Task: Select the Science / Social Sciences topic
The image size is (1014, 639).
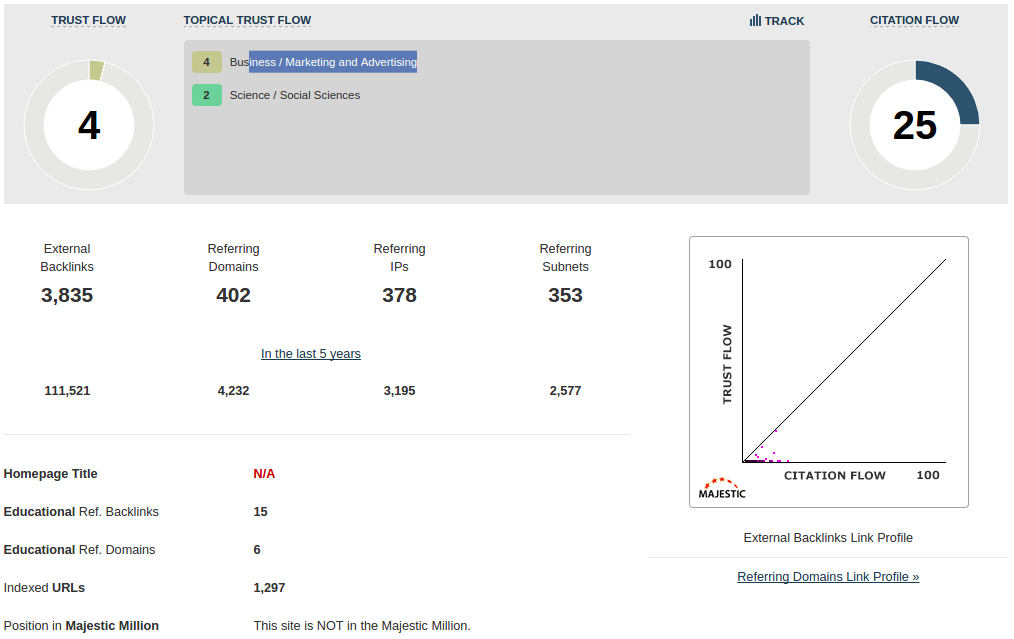Action: click(295, 95)
